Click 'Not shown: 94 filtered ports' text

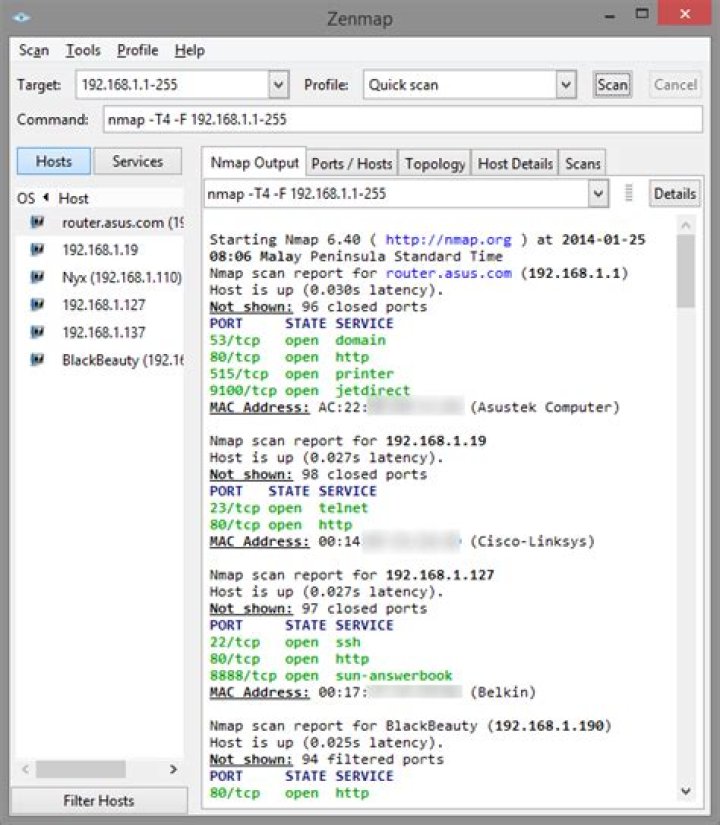(x=326, y=759)
